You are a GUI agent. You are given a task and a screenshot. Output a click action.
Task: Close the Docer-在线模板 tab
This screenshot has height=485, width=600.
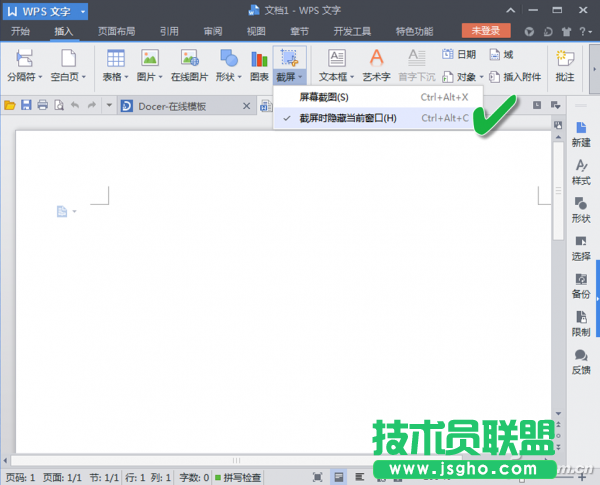coord(247,106)
